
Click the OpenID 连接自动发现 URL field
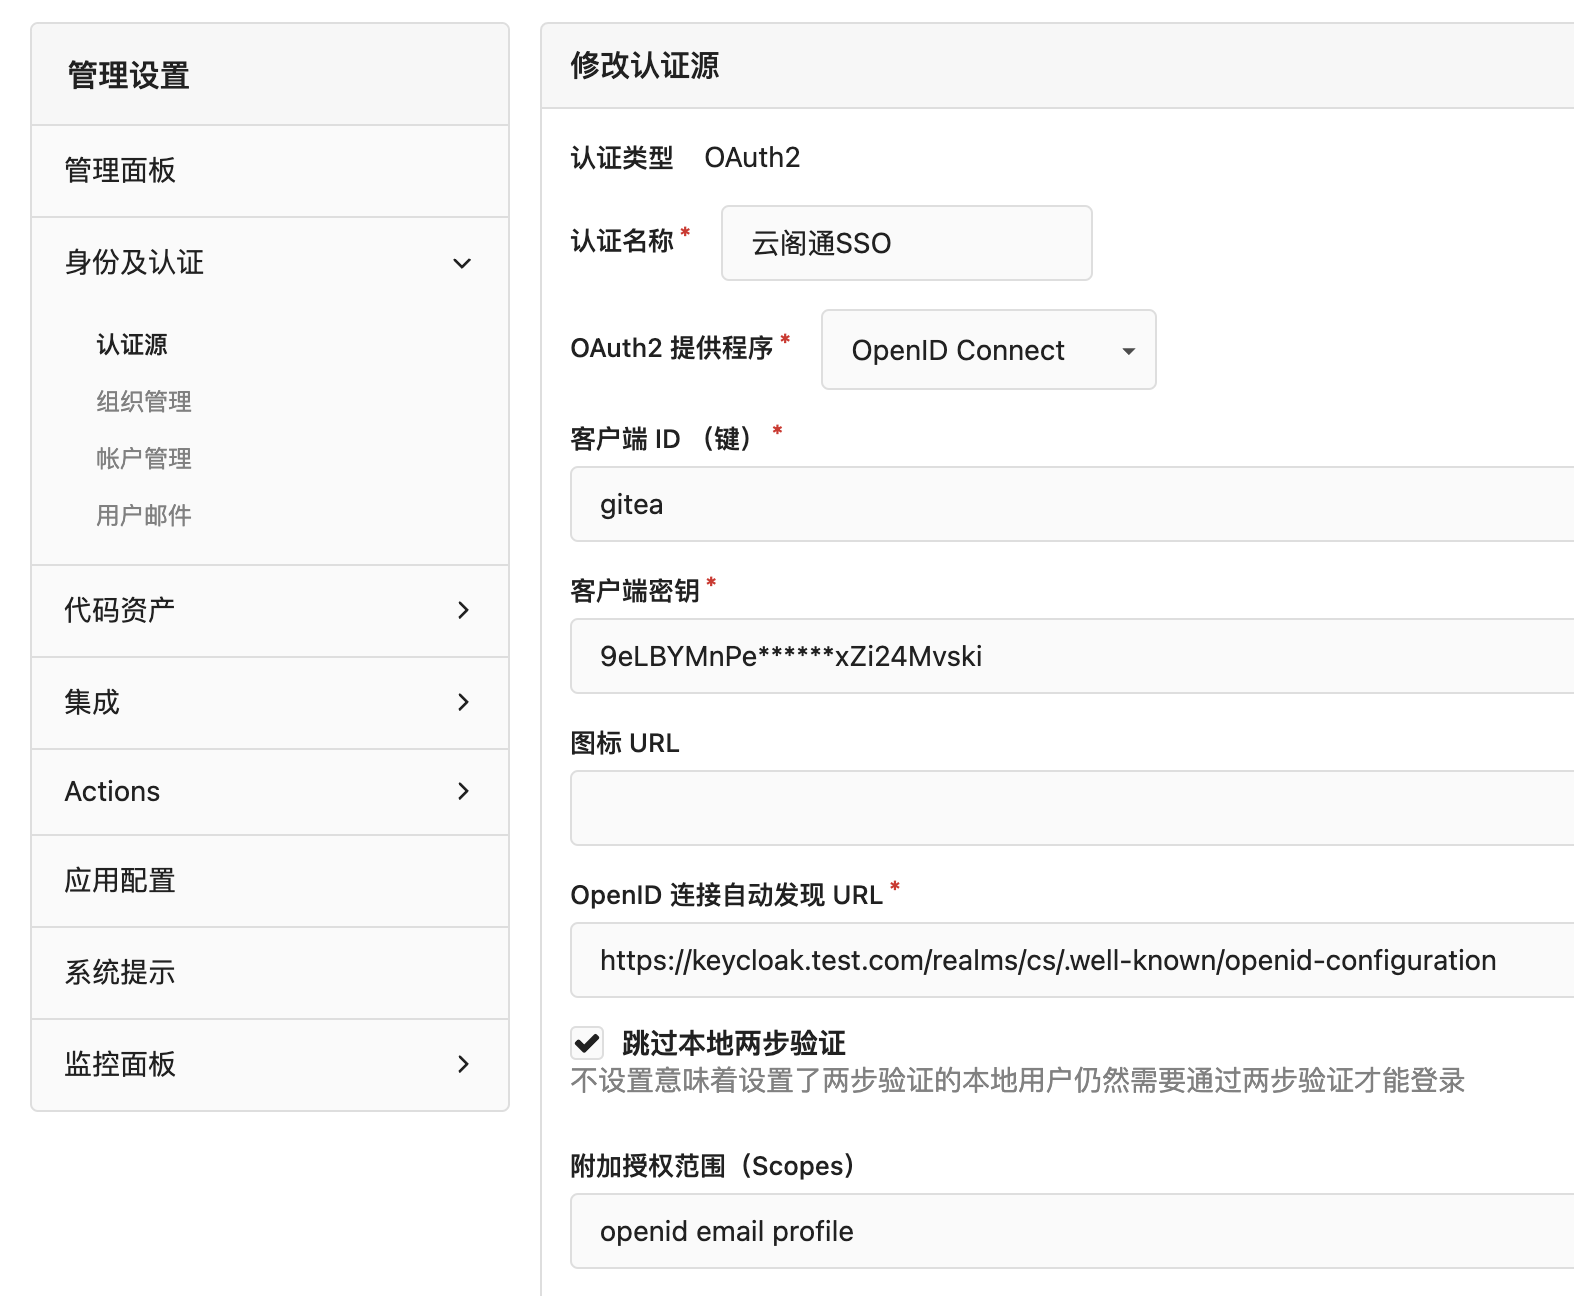[1070, 961]
